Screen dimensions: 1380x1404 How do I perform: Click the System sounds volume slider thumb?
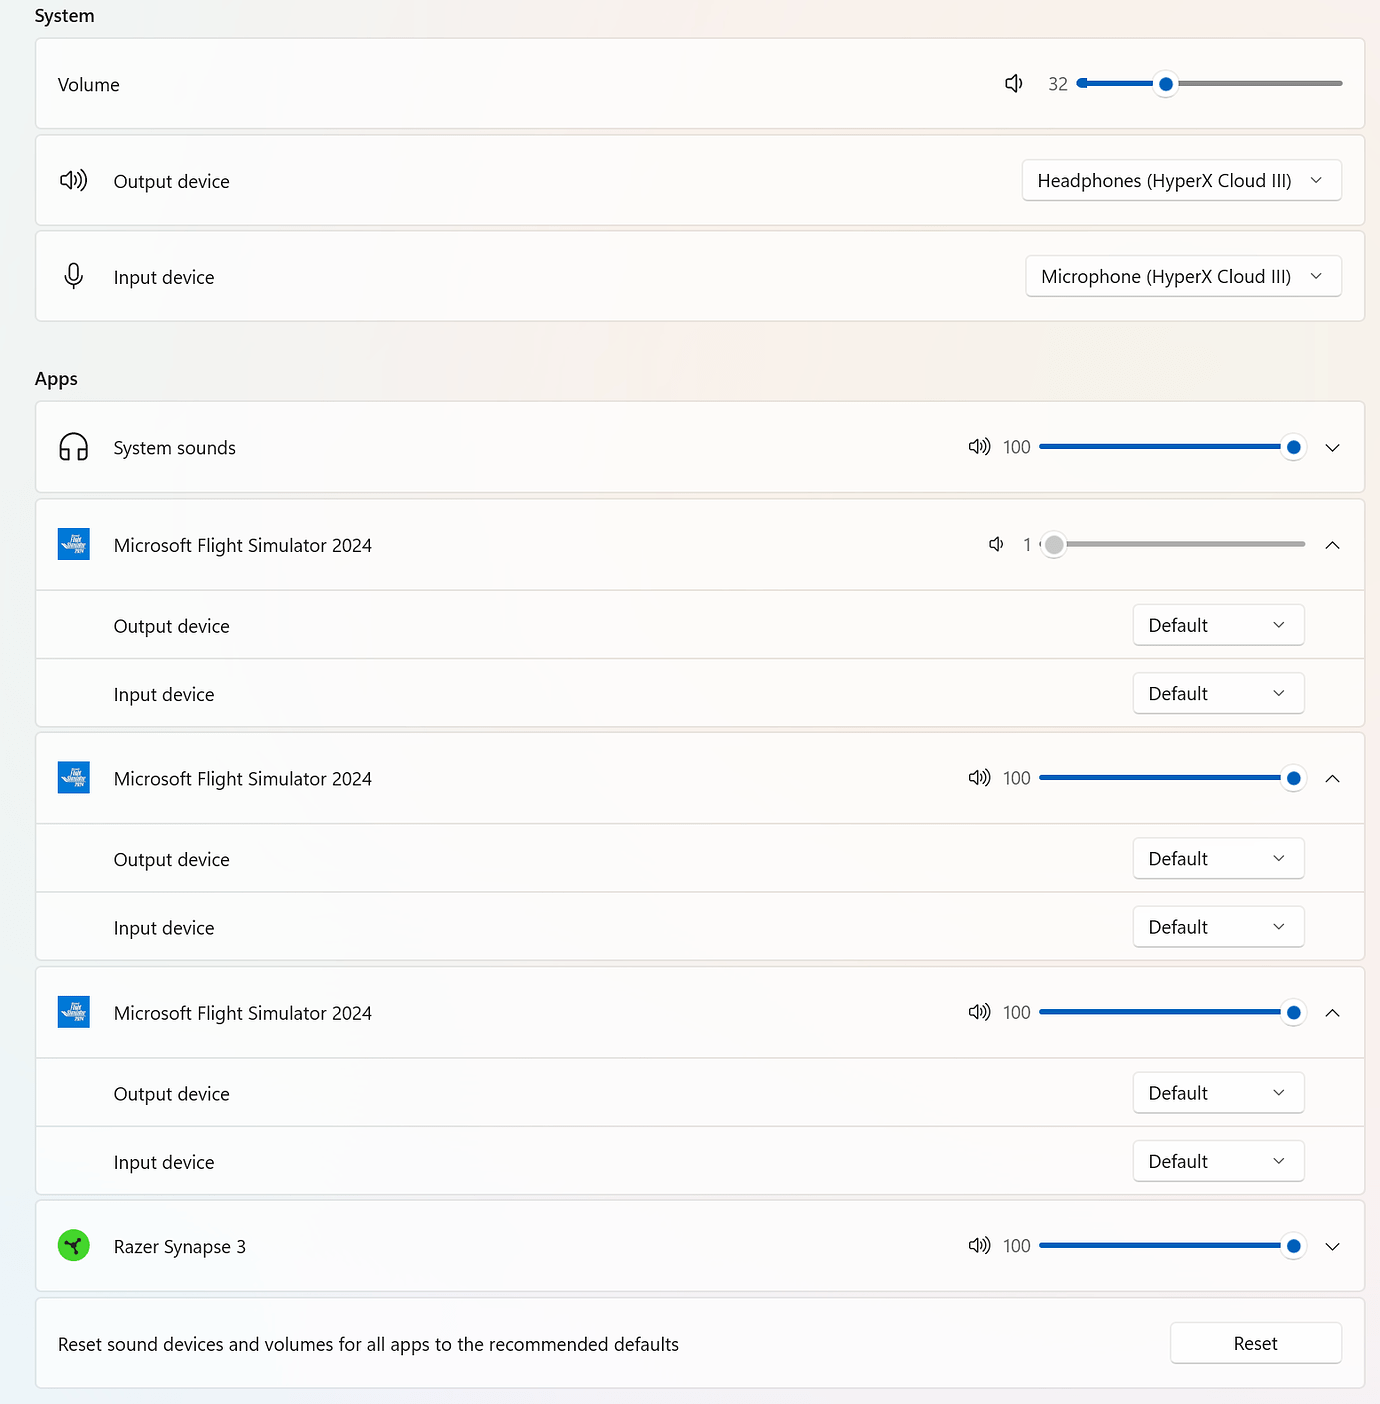point(1293,447)
